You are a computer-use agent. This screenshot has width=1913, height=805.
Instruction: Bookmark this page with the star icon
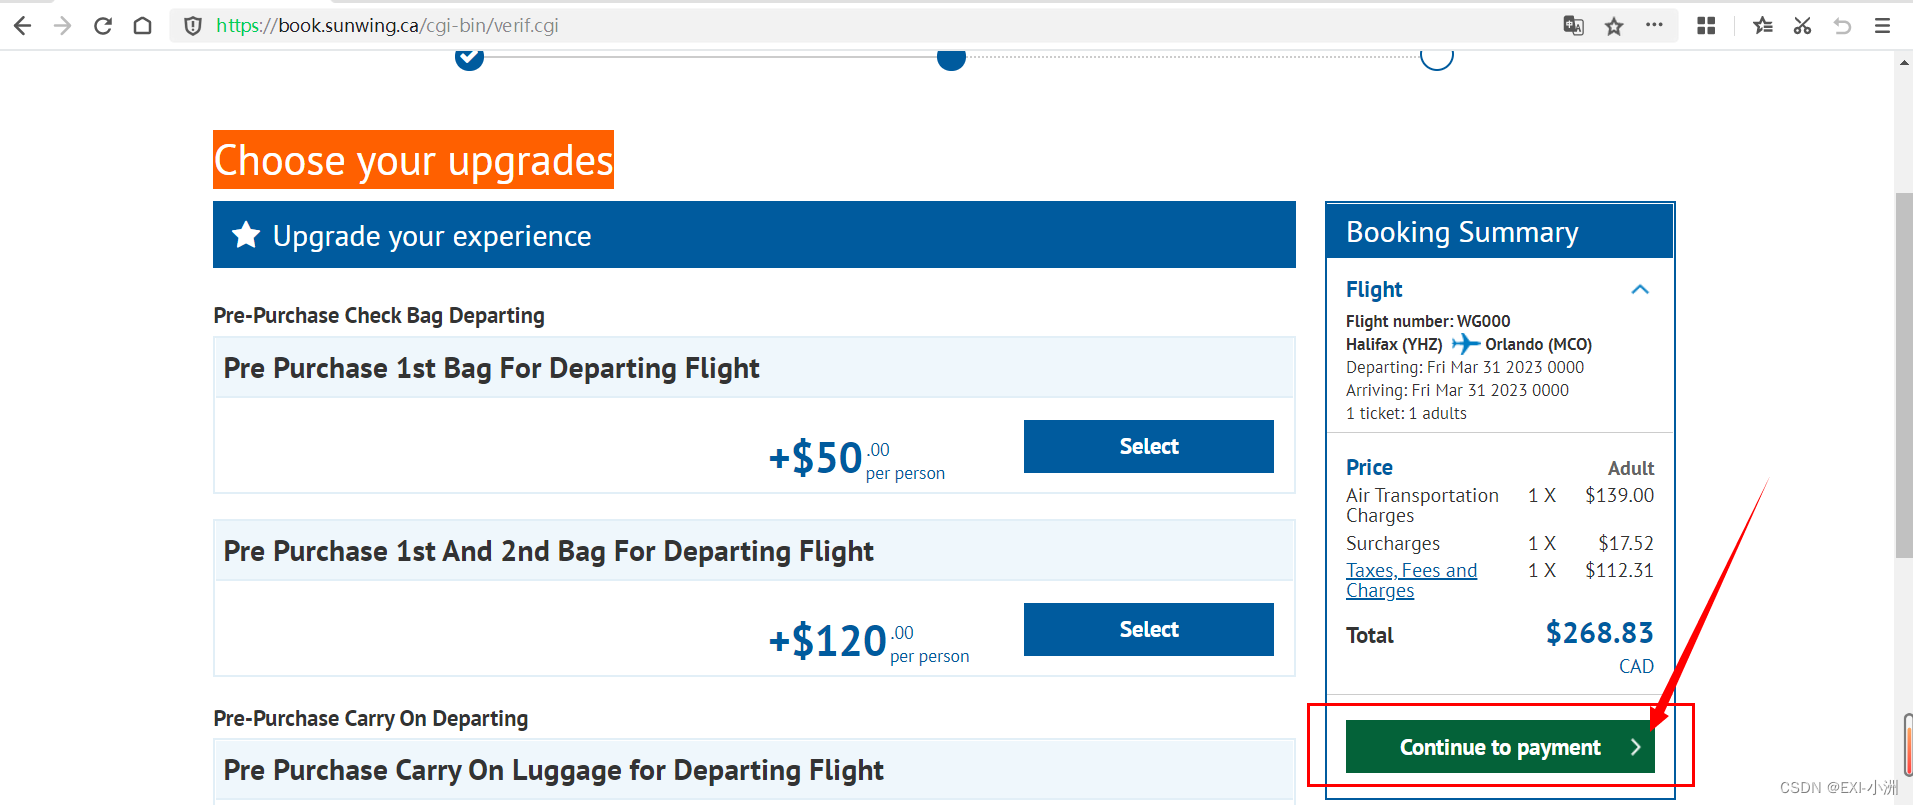1613,26
